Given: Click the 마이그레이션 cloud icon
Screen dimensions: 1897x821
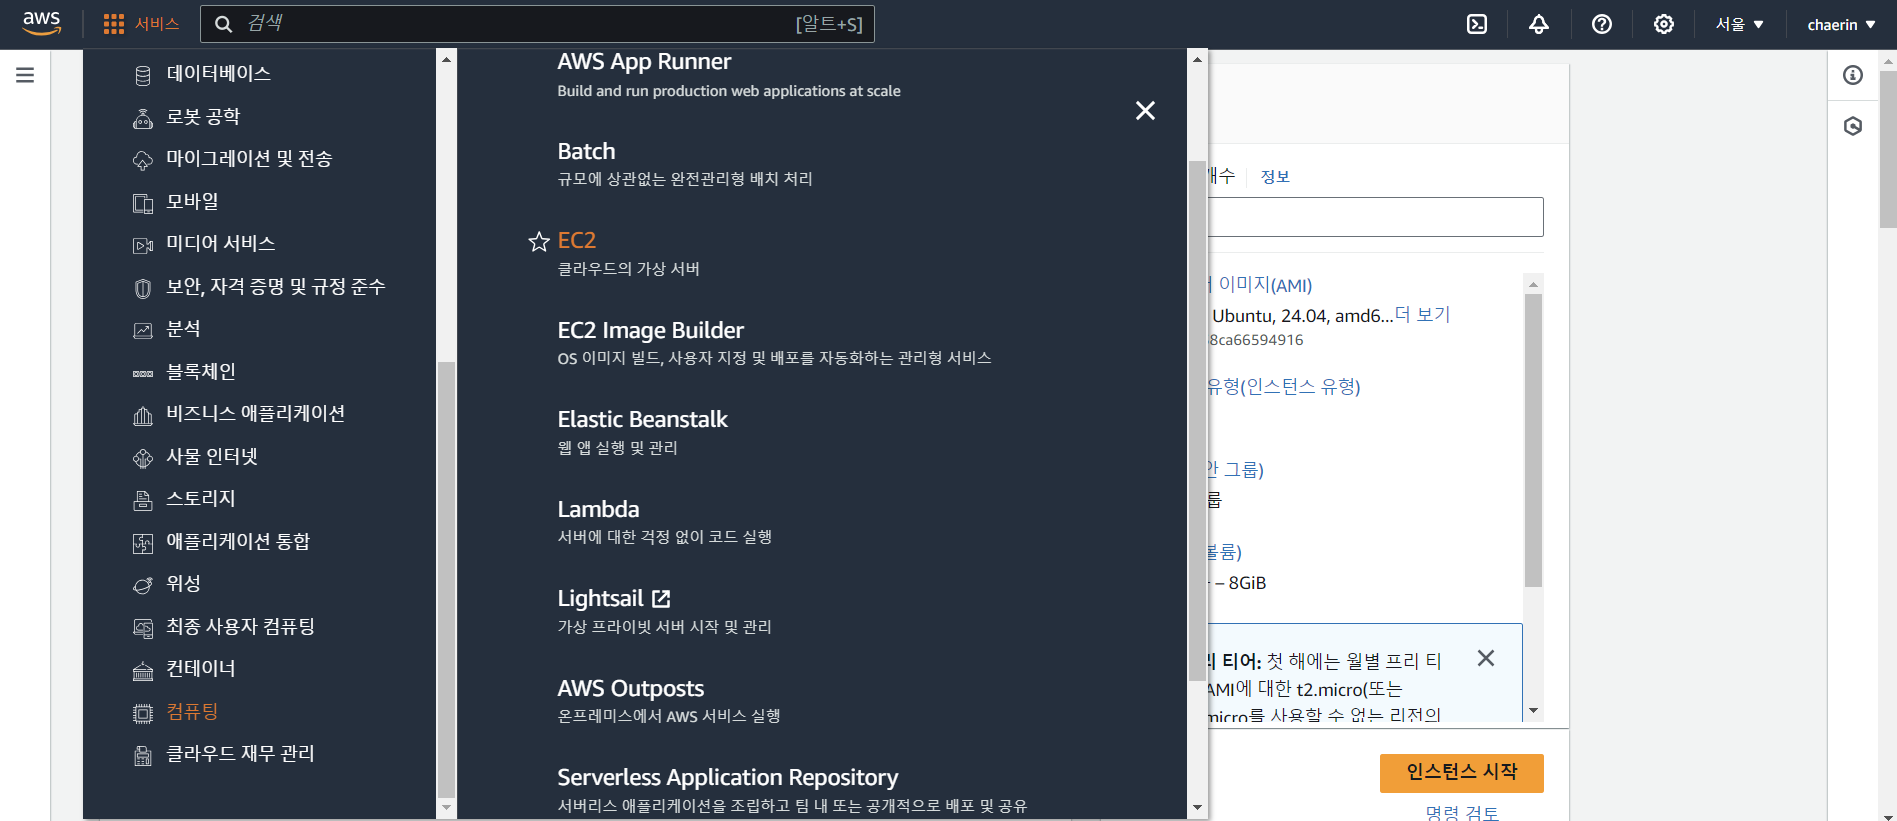Looking at the screenshot, I should pyautogui.click(x=143, y=161).
